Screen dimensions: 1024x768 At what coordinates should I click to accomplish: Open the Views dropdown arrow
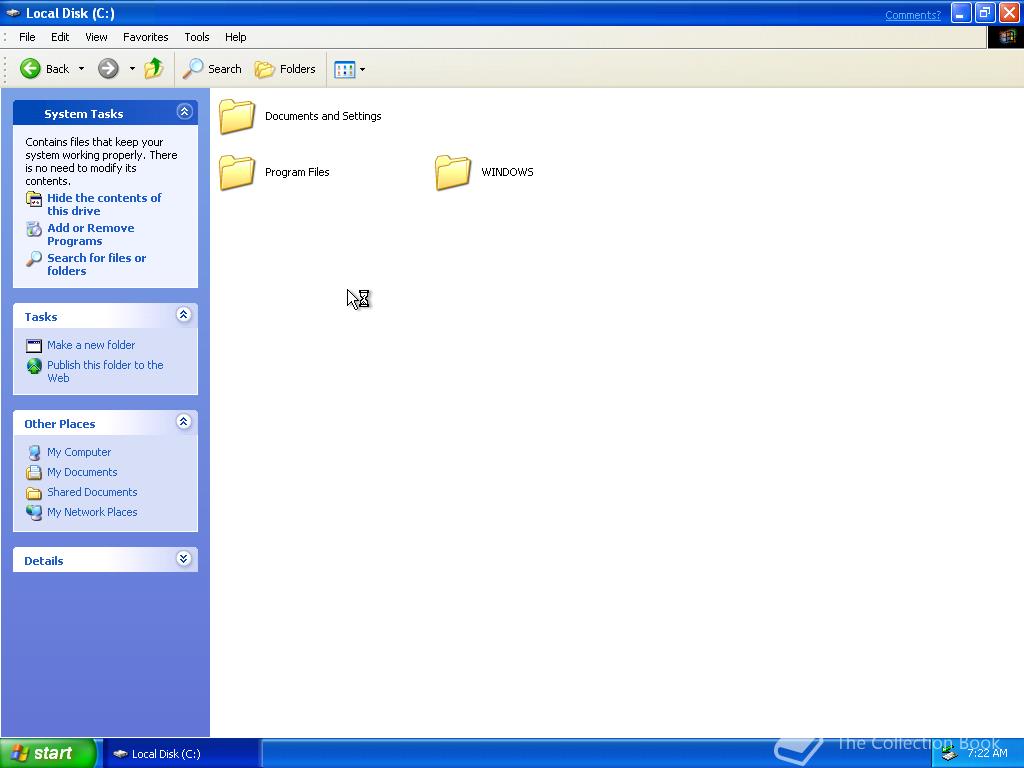tap(362, 69)
